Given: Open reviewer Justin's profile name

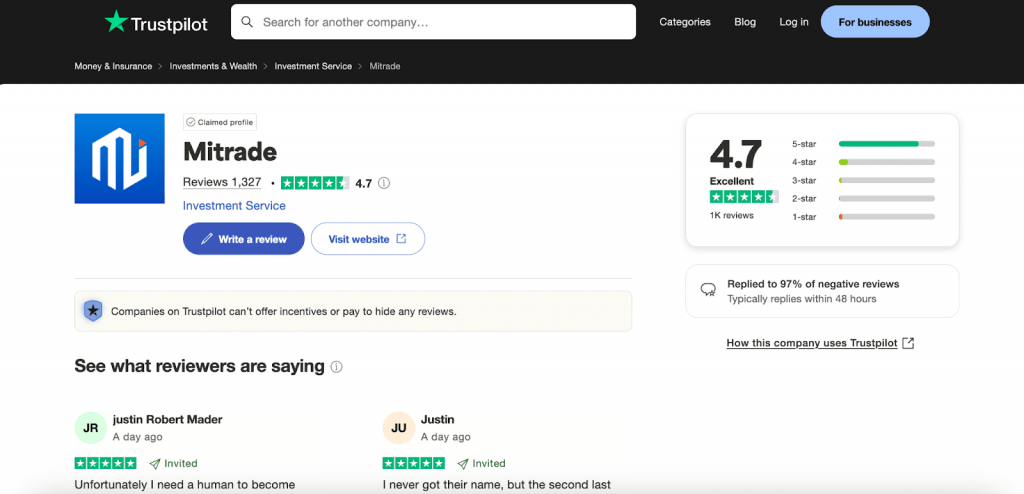Looking at the screenshot, I should [x=438, y=420].
